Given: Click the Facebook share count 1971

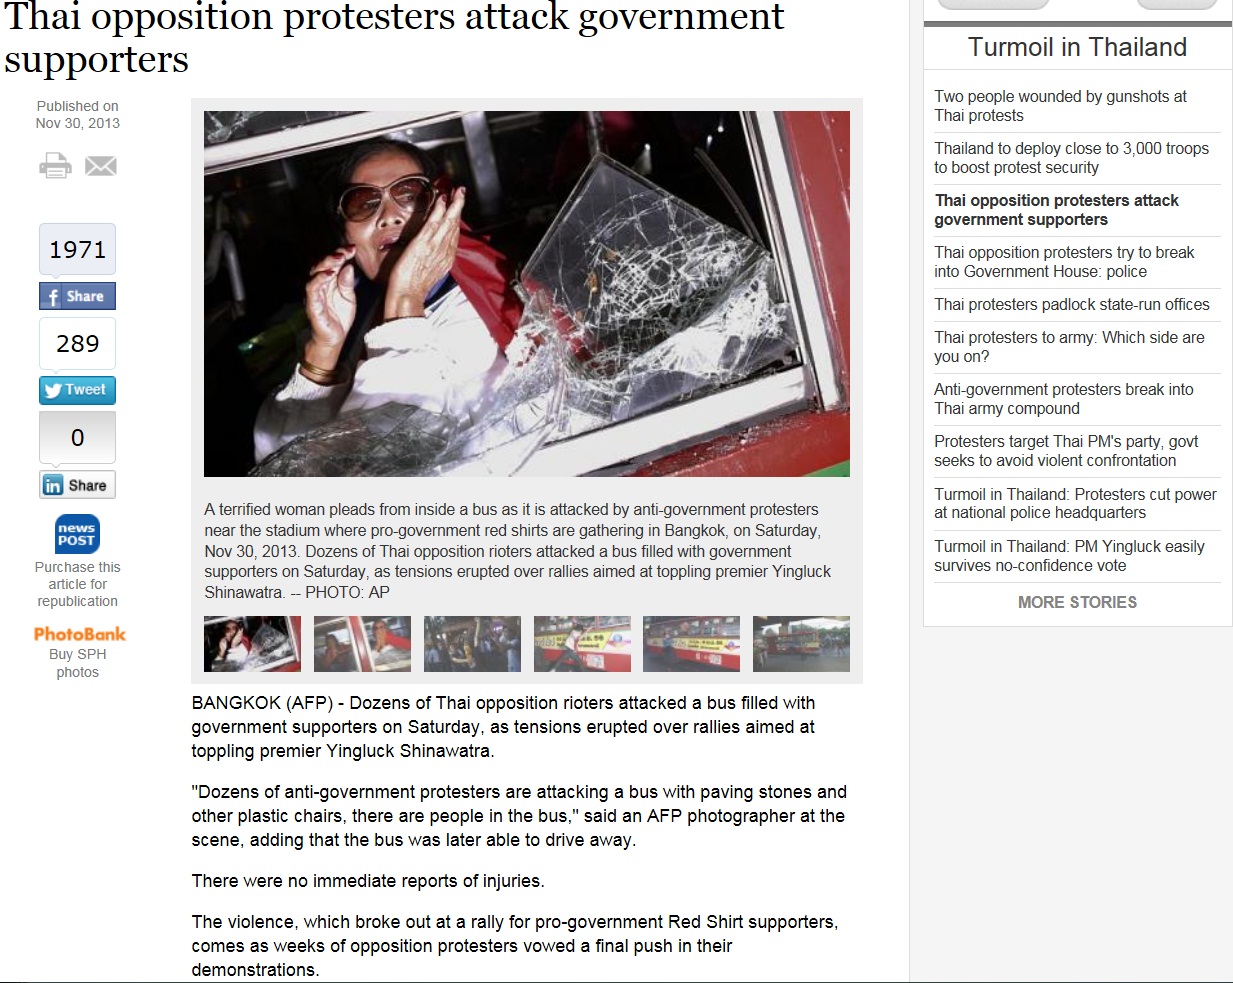Looking at the screenshot, I should point(78,249).
